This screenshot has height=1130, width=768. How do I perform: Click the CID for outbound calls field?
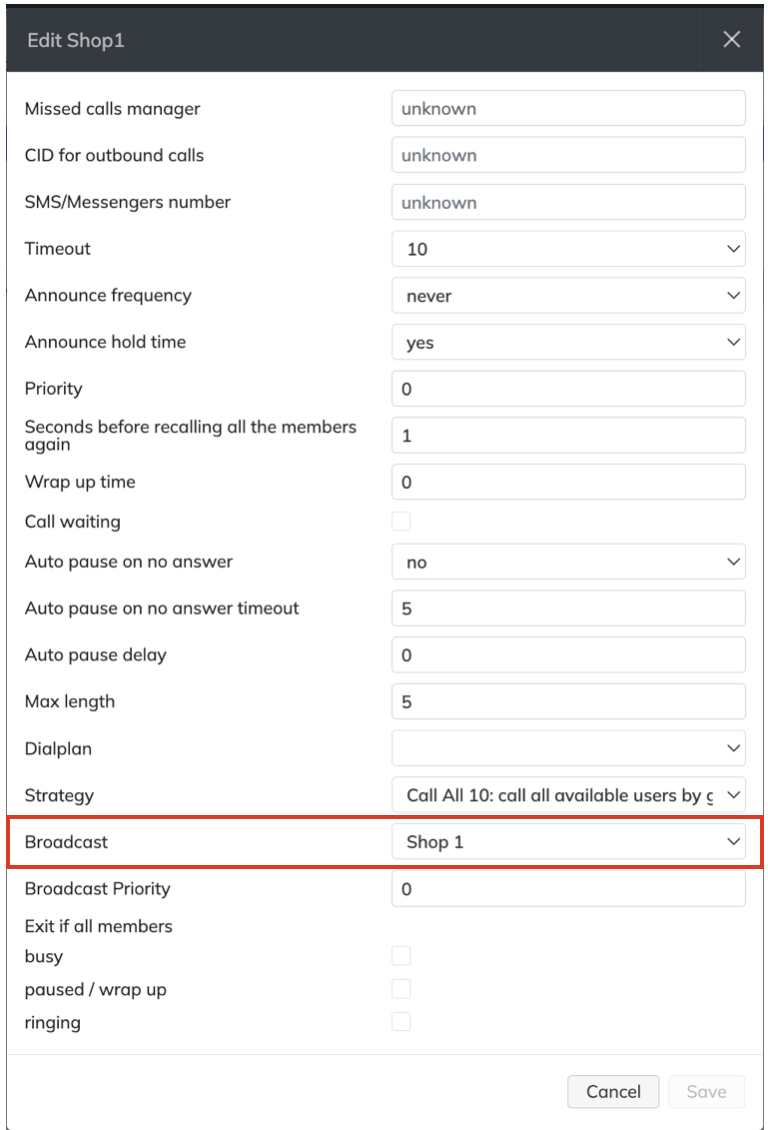(568, 155)
